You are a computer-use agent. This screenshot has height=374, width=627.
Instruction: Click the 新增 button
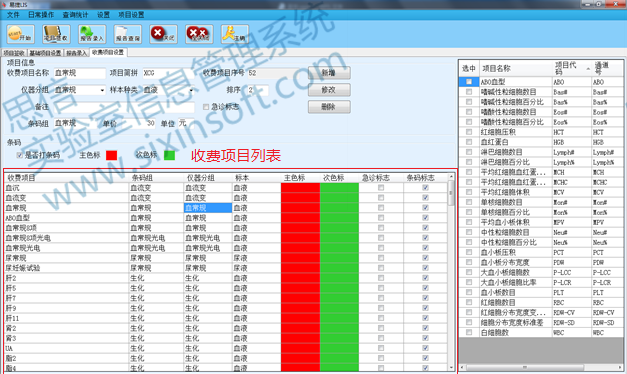[x=329, y=73]
